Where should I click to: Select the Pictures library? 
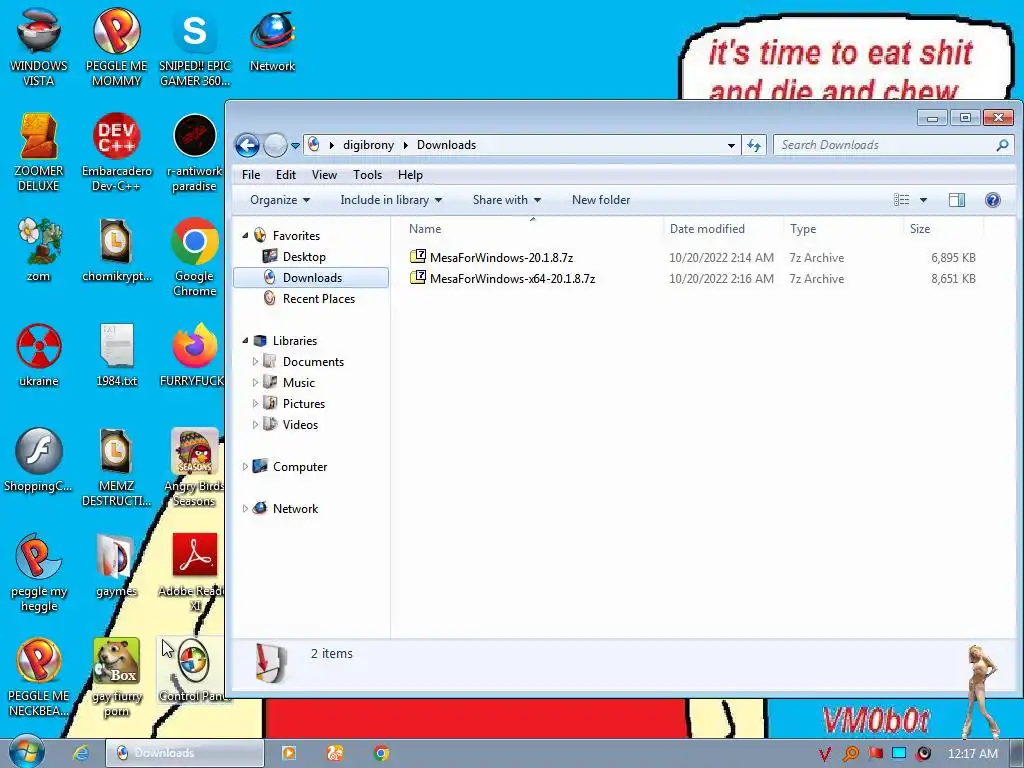(303, 404)
